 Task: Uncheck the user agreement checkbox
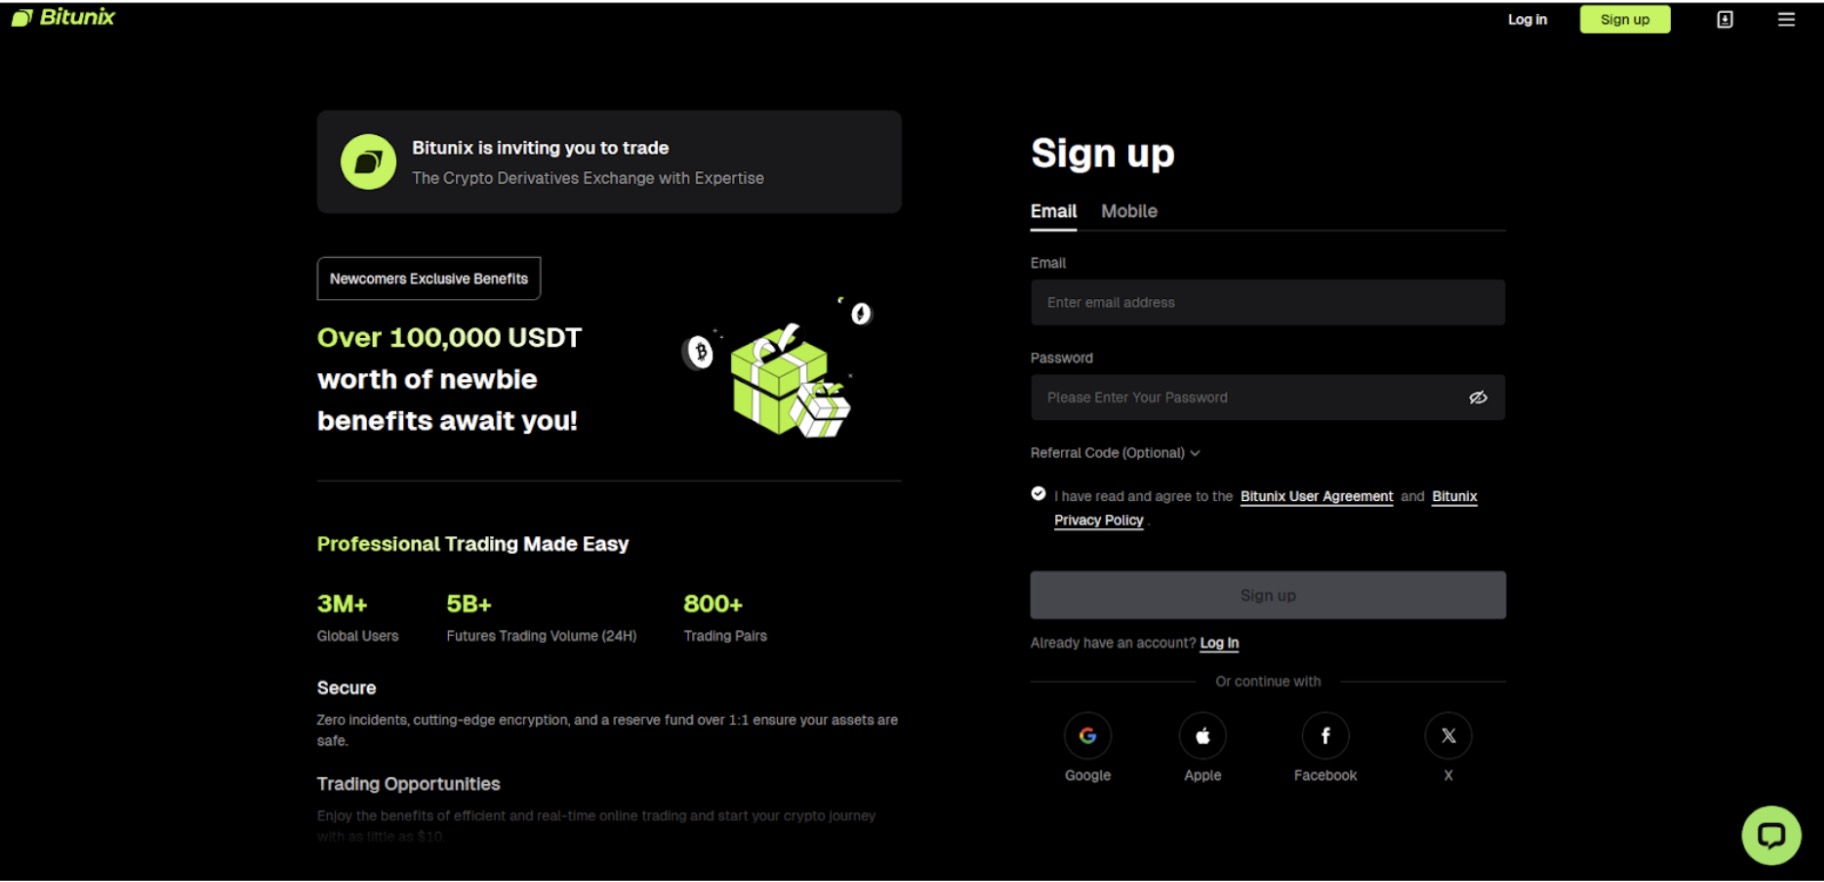(x=1038, y=494)
